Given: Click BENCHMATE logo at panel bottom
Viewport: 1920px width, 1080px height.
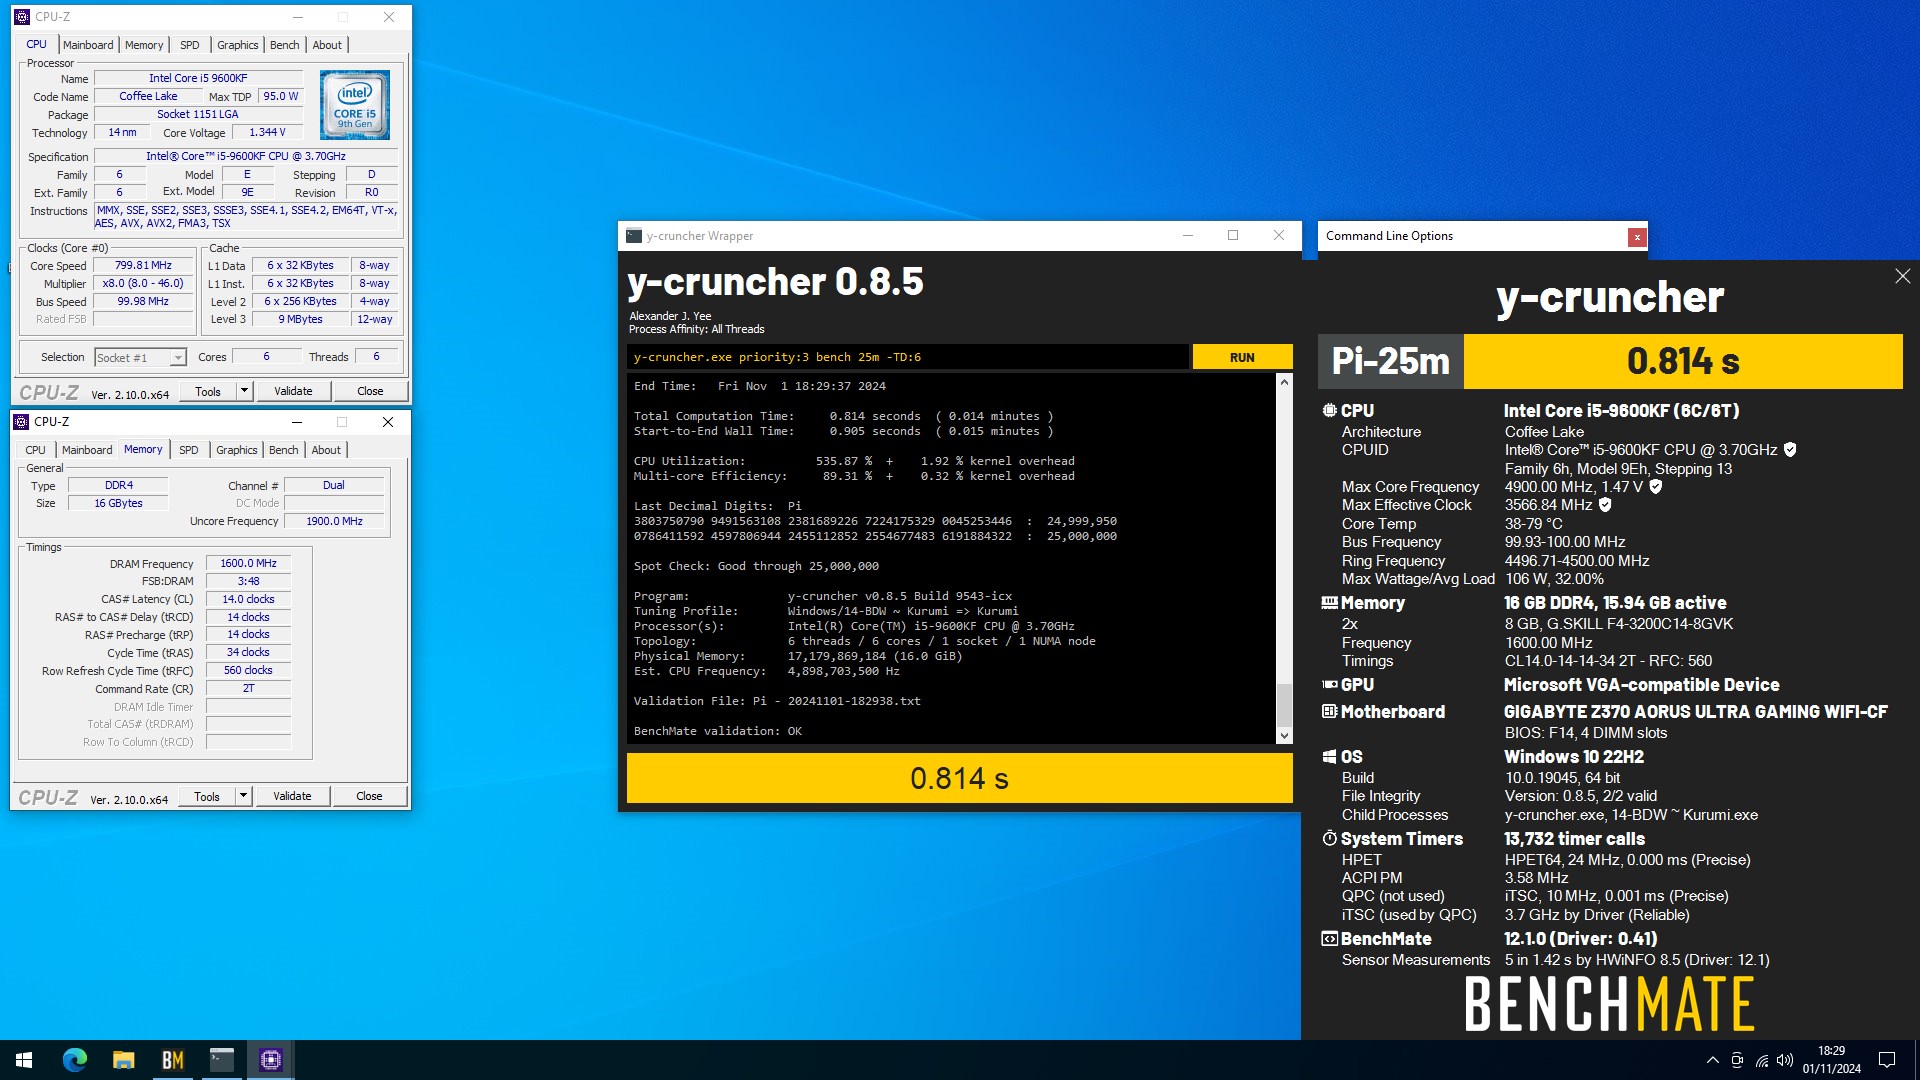Looking at the screenshot, I should pos(1609,1004).
